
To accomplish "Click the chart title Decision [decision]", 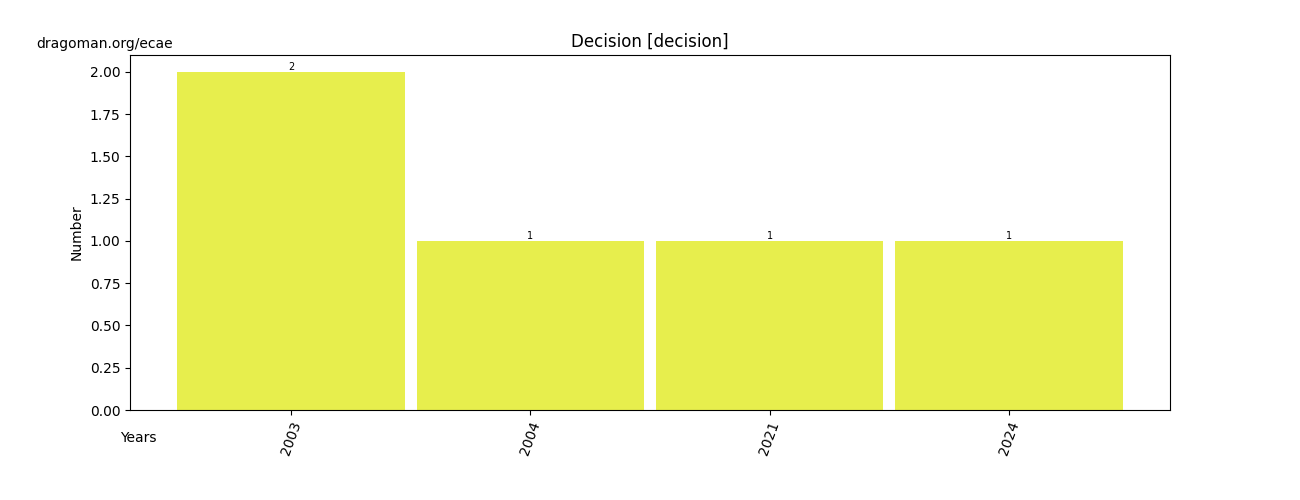I will pos(650,41).
